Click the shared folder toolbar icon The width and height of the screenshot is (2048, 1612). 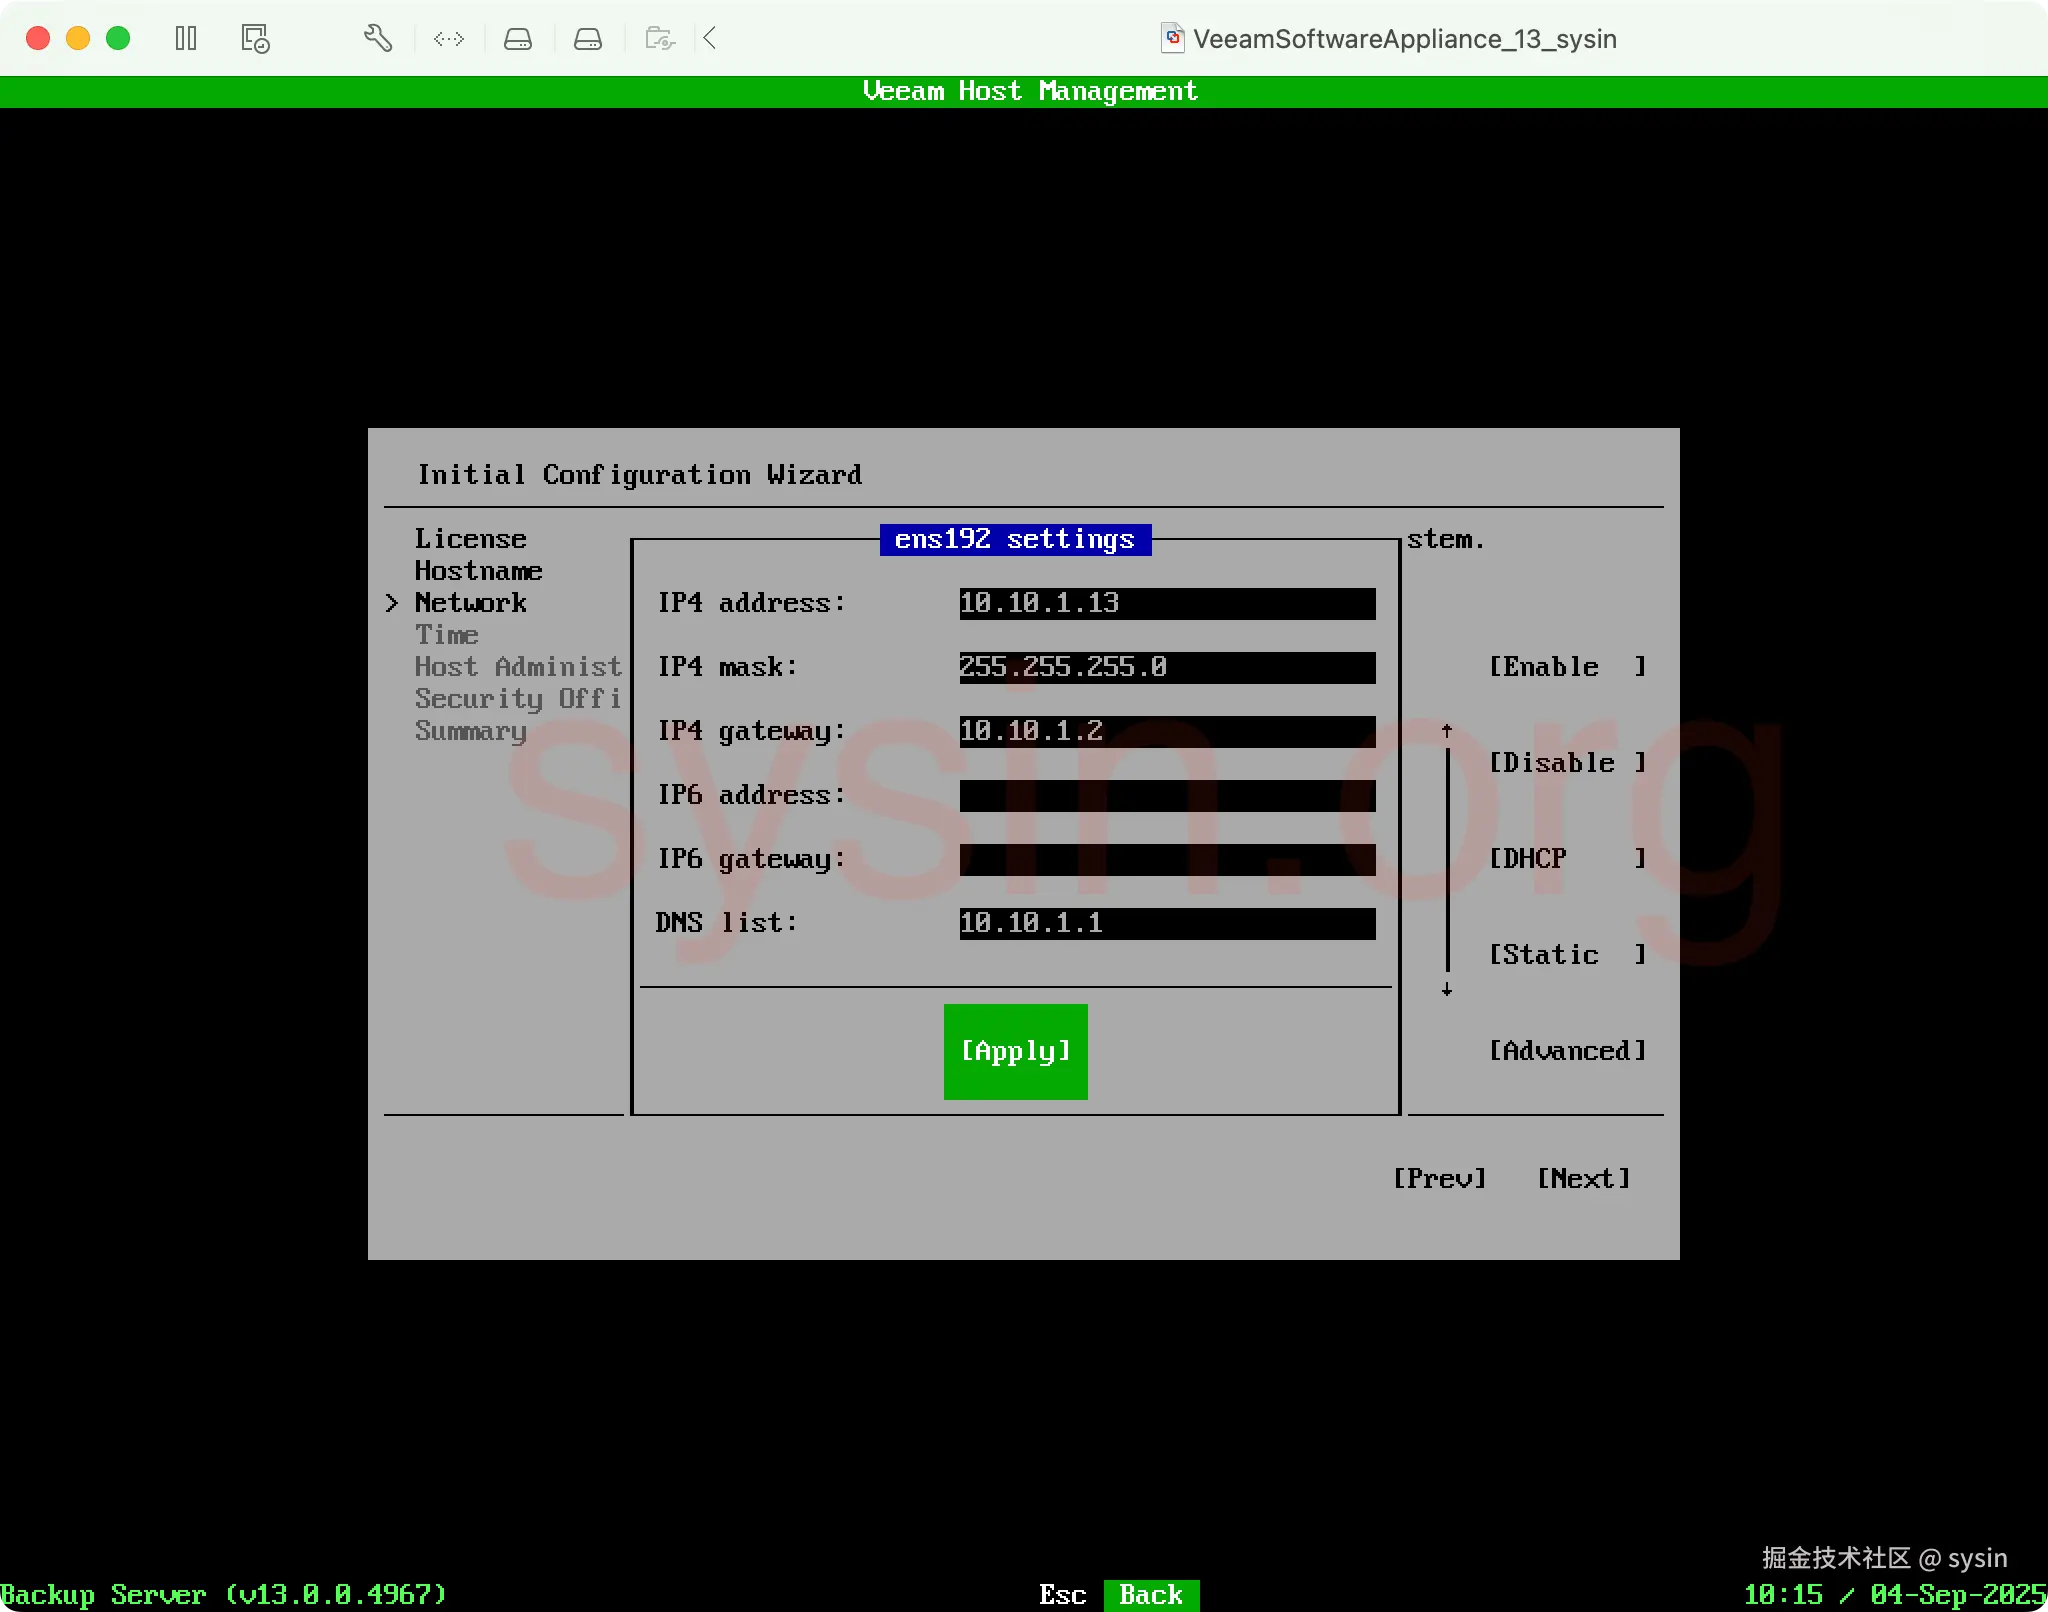coord(660,39)
